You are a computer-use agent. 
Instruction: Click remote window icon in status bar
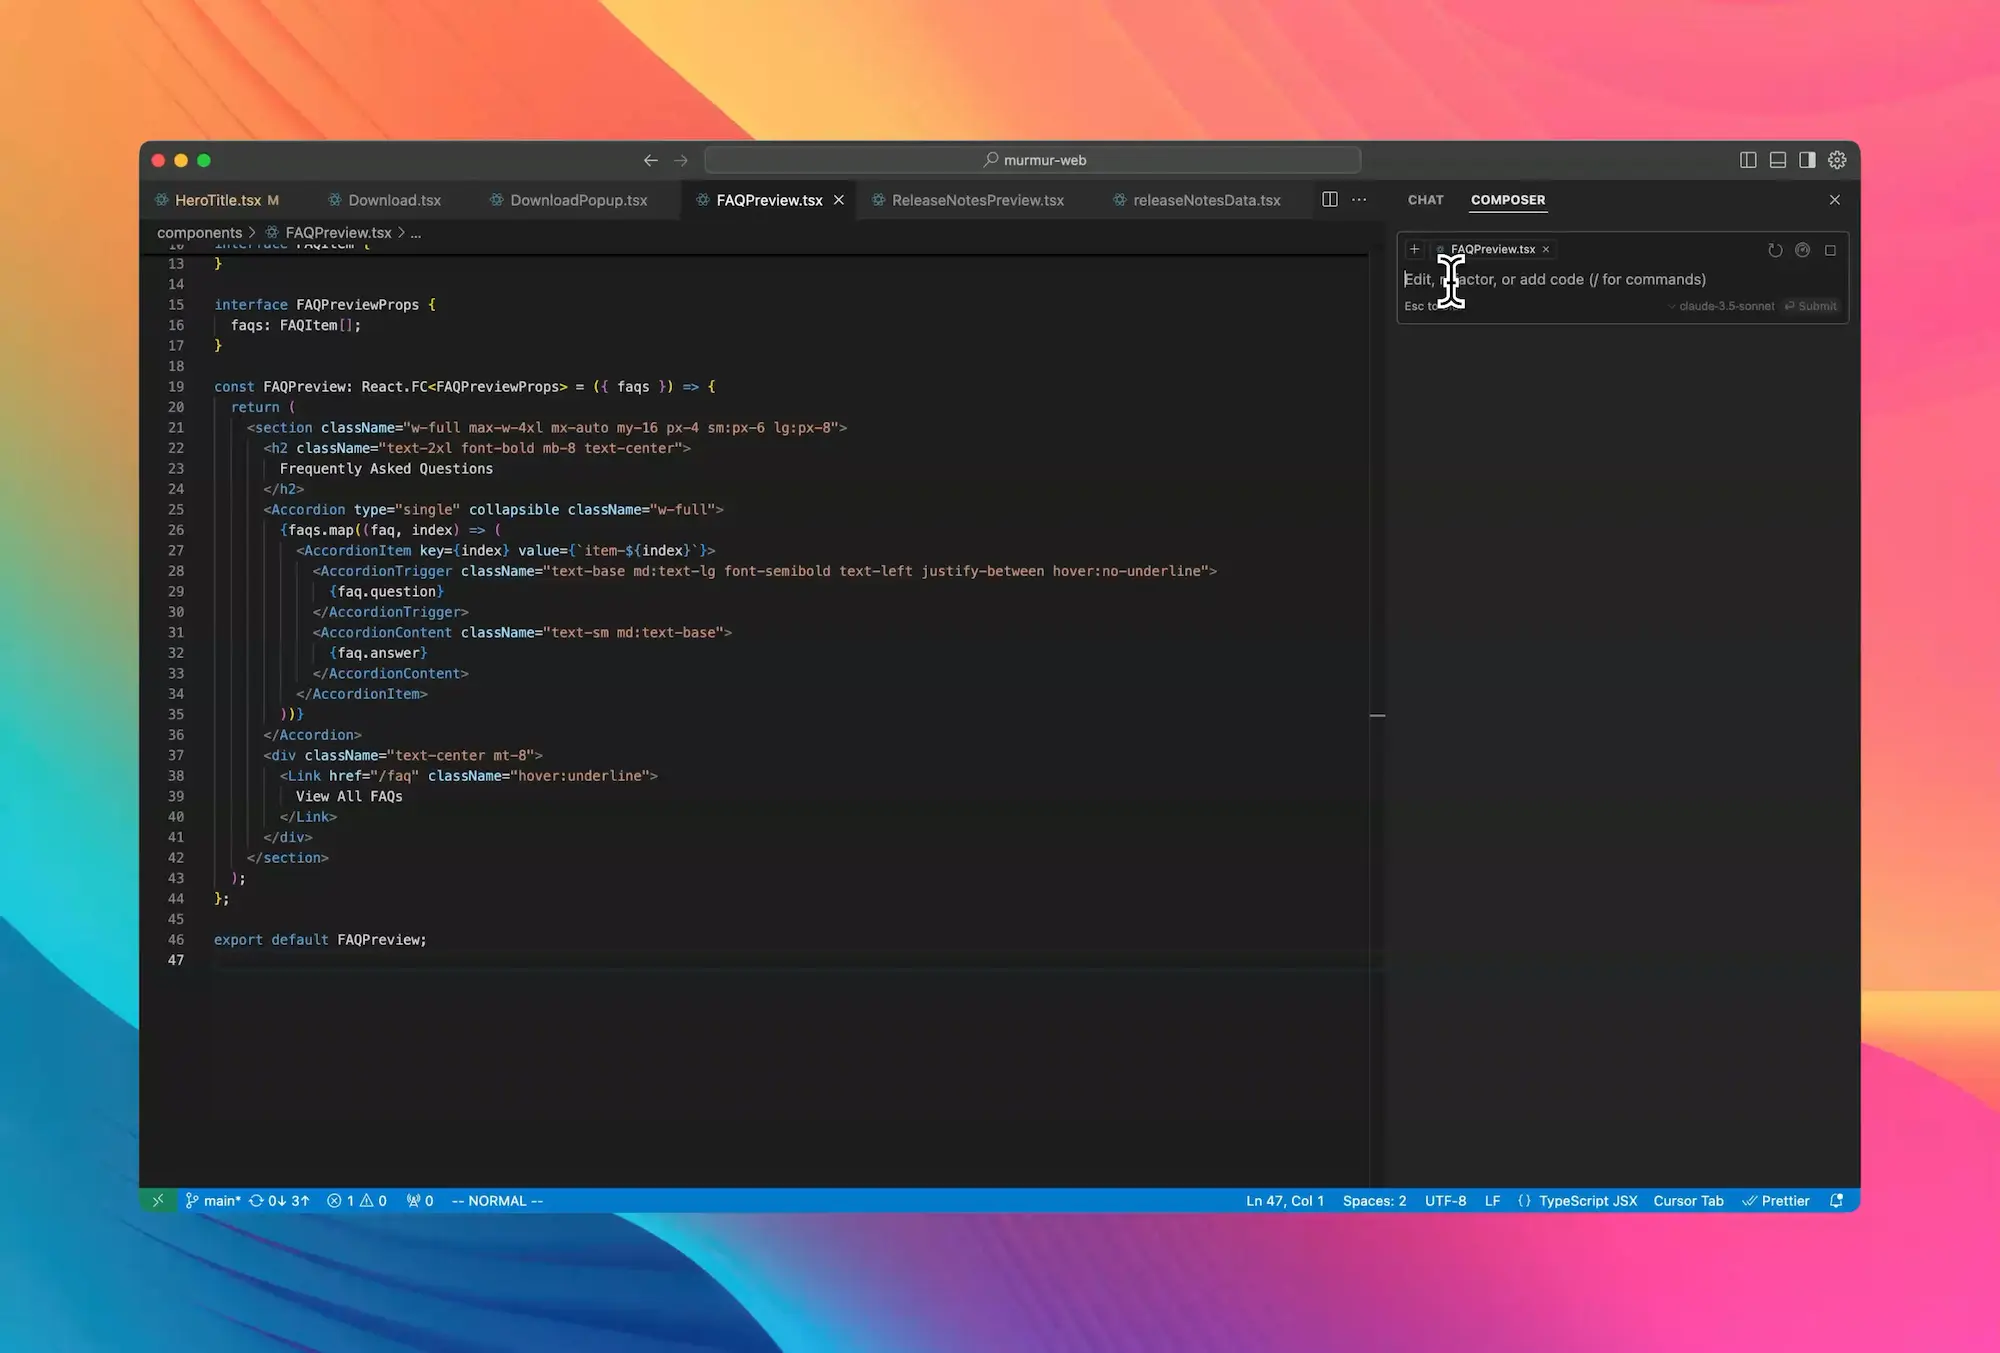point(158,1201)
